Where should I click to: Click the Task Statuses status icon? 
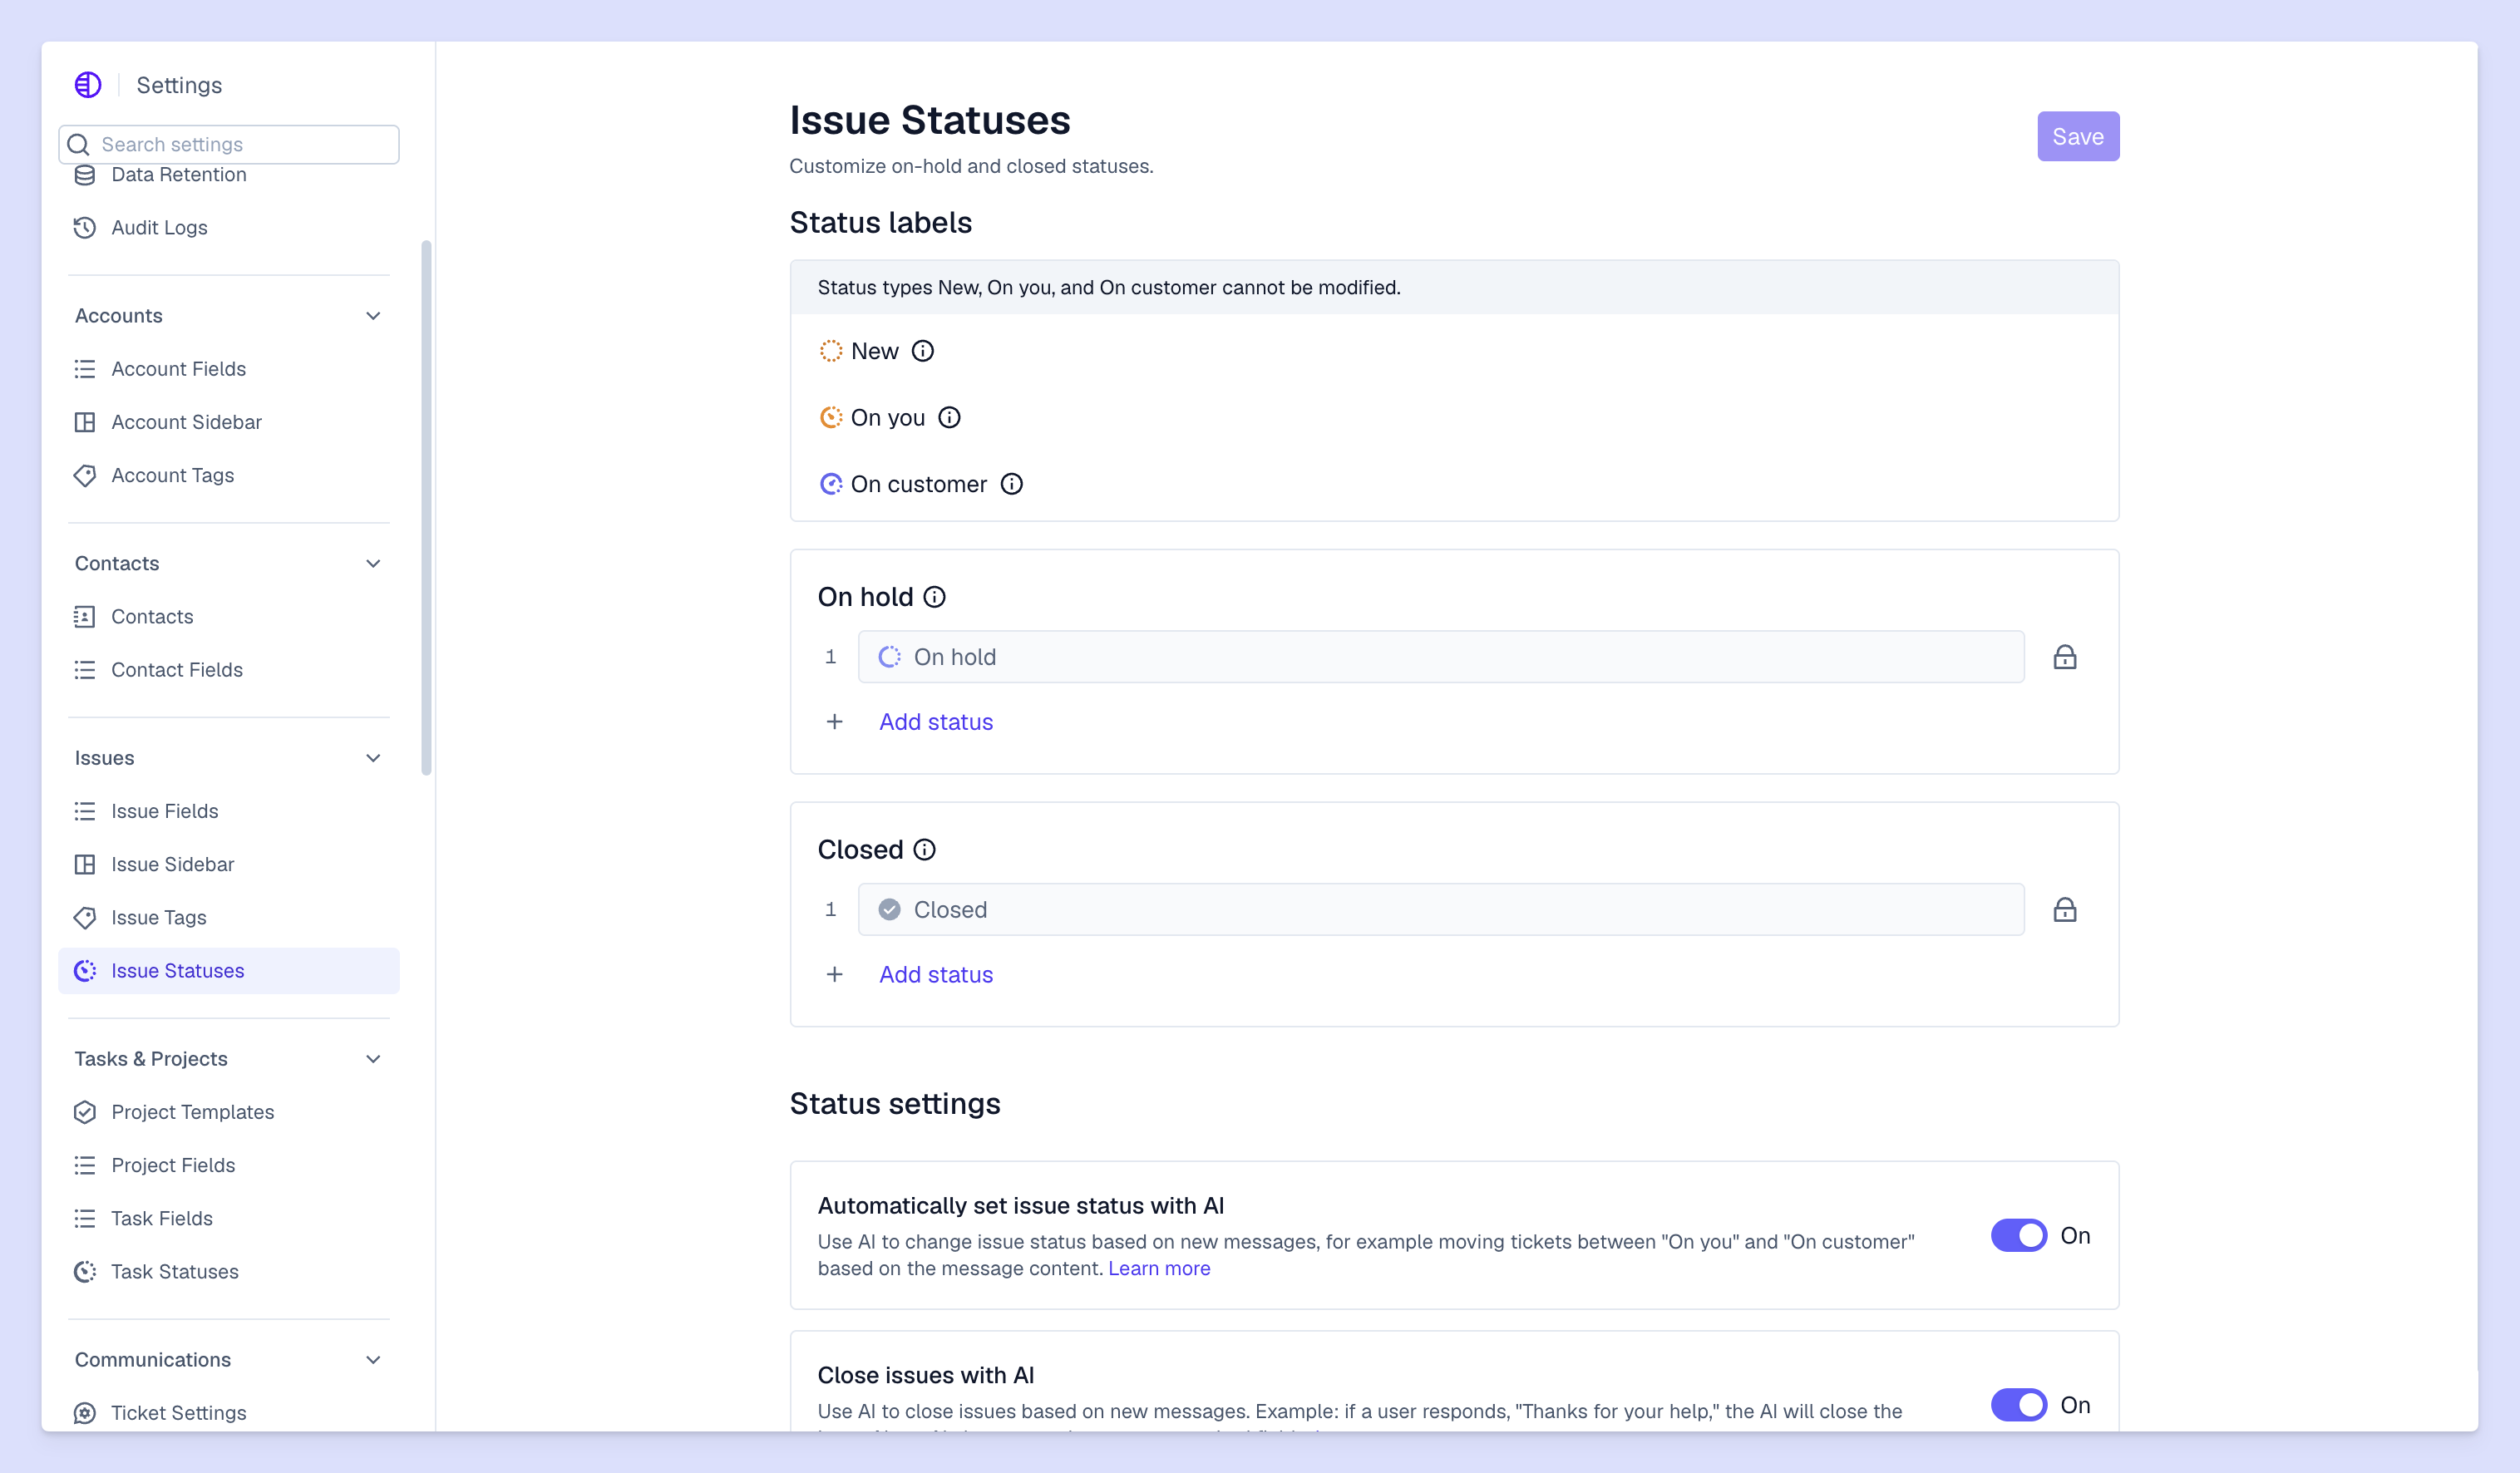click(x=85, y=1272)
